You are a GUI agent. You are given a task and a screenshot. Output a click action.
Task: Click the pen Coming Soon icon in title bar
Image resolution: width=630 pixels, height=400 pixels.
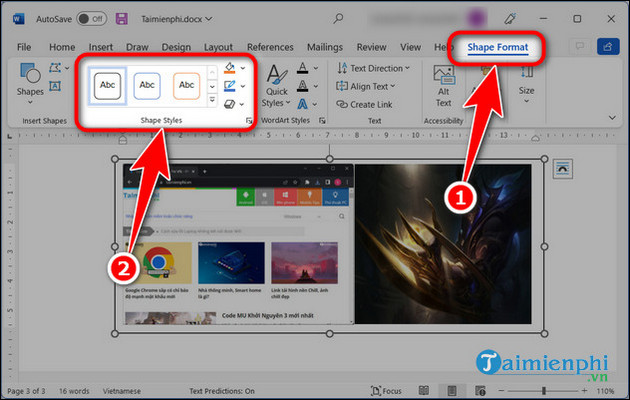510,18
